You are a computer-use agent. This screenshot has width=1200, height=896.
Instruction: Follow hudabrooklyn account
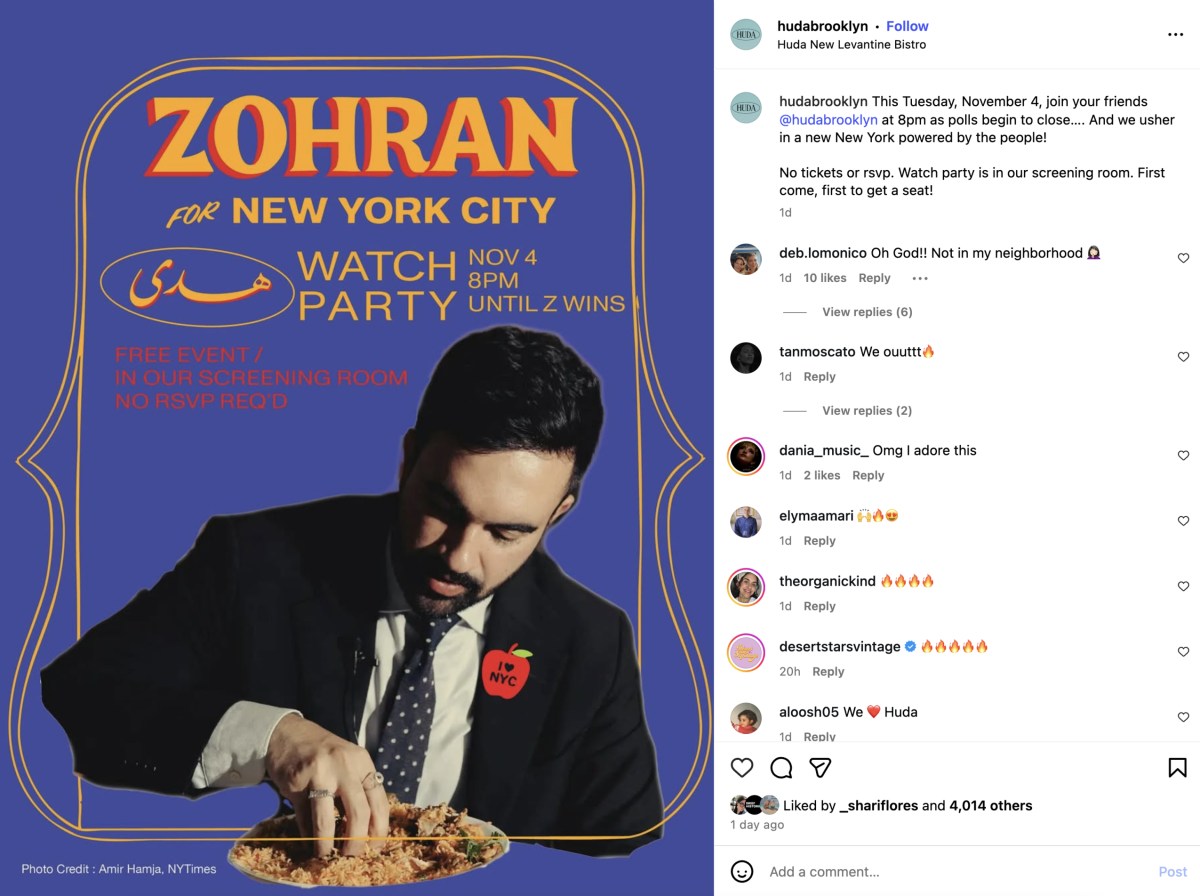pyautogui.click(x=907, y=26)
